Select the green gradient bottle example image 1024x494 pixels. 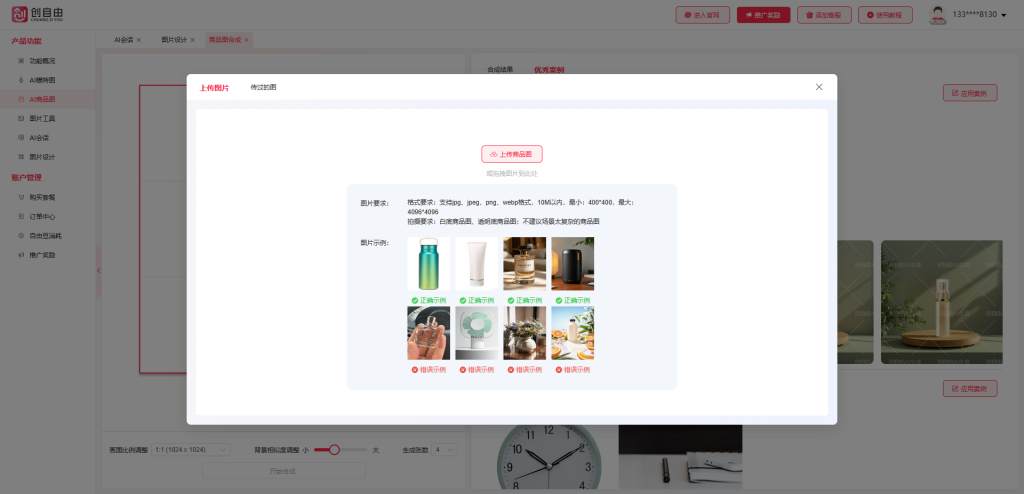click(428, 264)
